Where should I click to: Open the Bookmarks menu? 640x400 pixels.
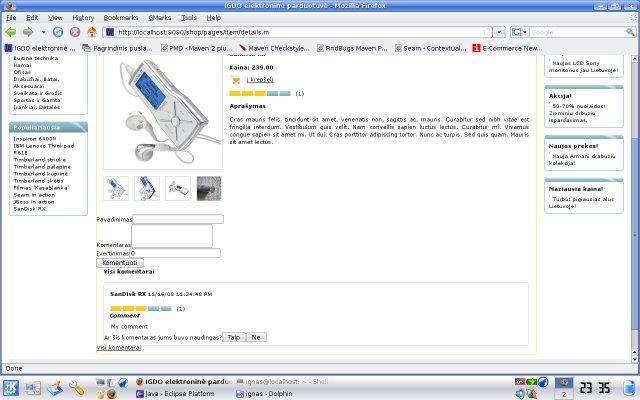pyautogui.click(x=120, y=18)
